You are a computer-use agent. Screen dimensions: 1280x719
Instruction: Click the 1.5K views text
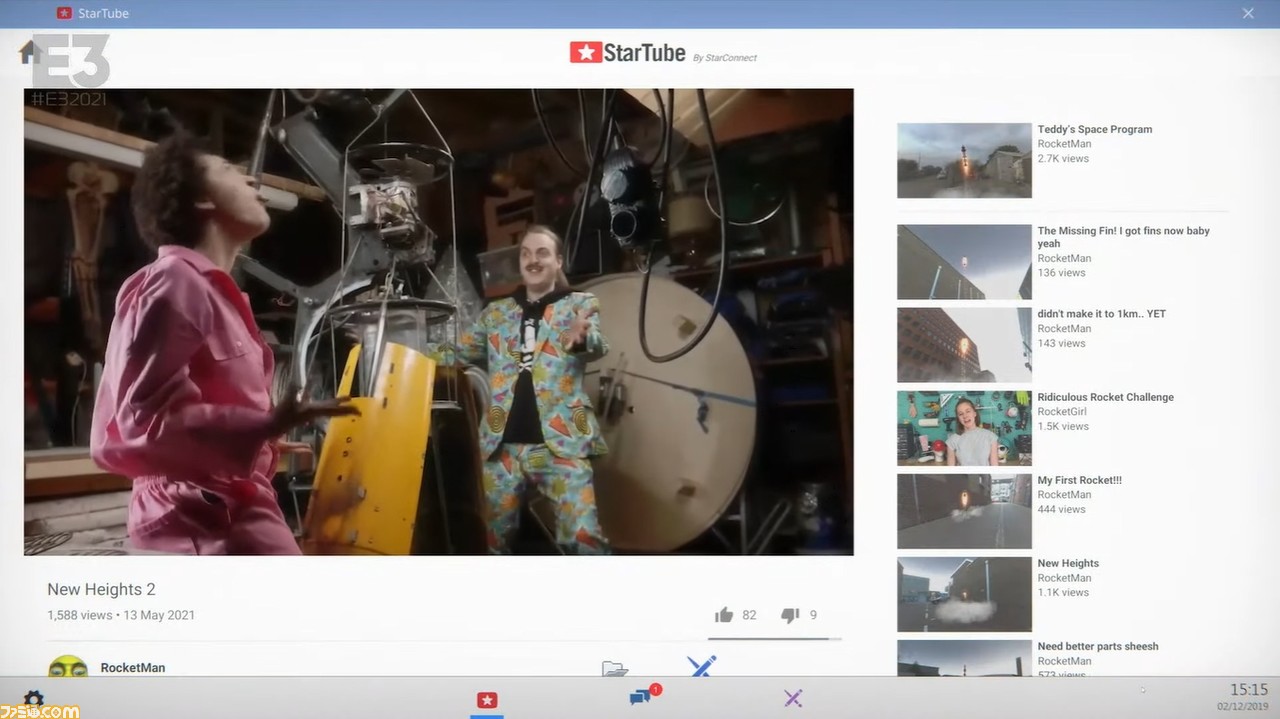coord(1063,426)
